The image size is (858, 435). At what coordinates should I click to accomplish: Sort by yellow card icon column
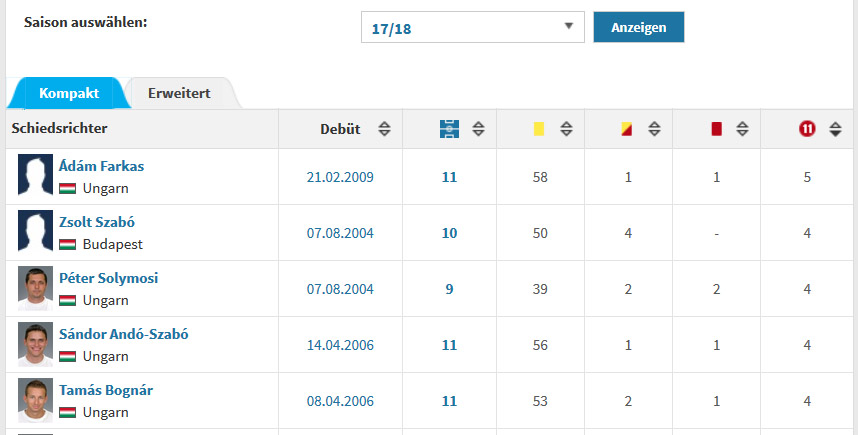point(539,129)
